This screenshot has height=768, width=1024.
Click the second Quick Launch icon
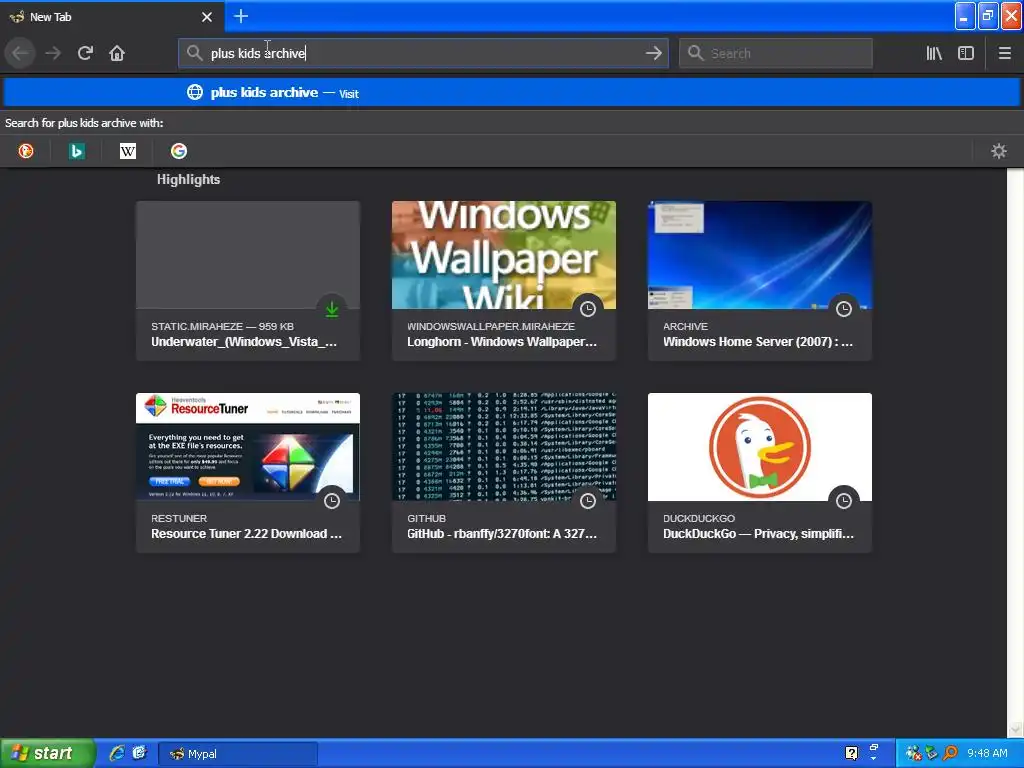coord(139,753)
